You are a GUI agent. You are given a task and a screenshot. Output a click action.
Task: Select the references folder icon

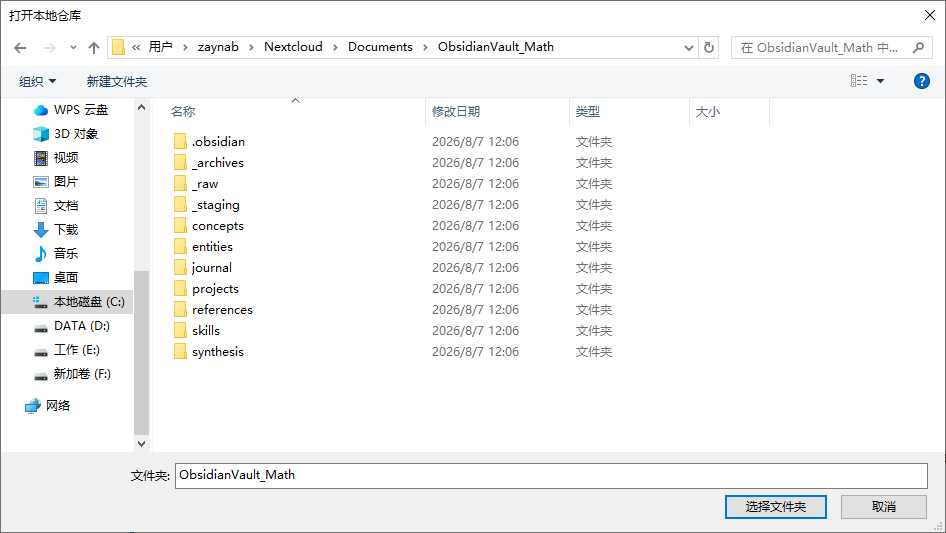click(180, 310)
